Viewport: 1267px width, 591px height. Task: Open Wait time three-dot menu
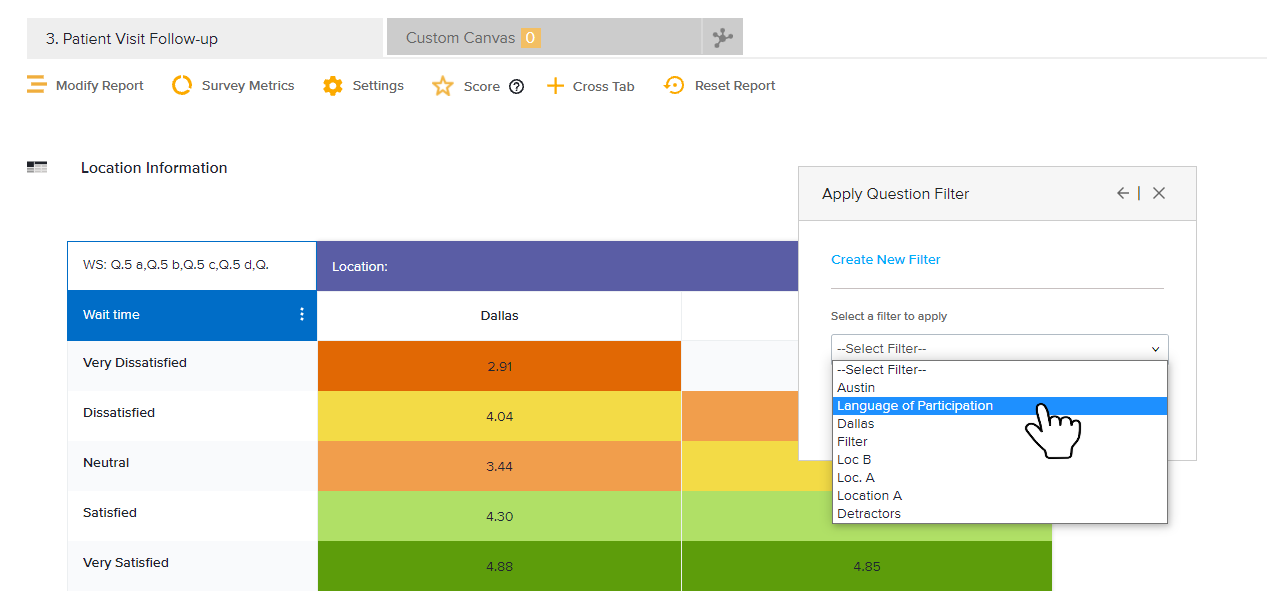302,315
